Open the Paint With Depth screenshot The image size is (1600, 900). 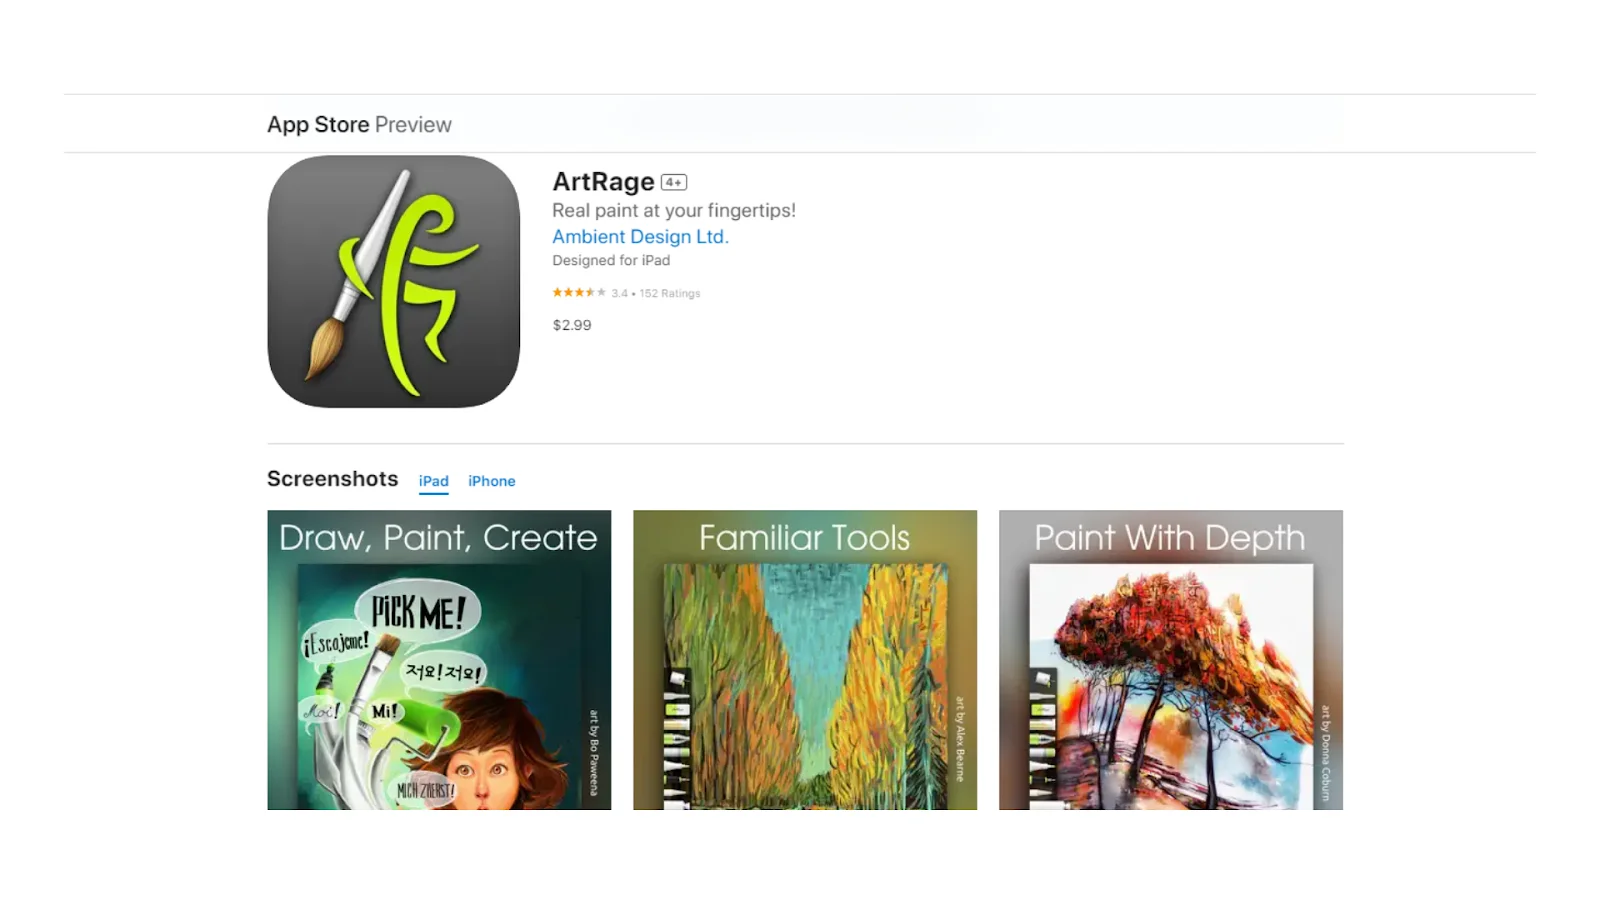click(1171, 660)
